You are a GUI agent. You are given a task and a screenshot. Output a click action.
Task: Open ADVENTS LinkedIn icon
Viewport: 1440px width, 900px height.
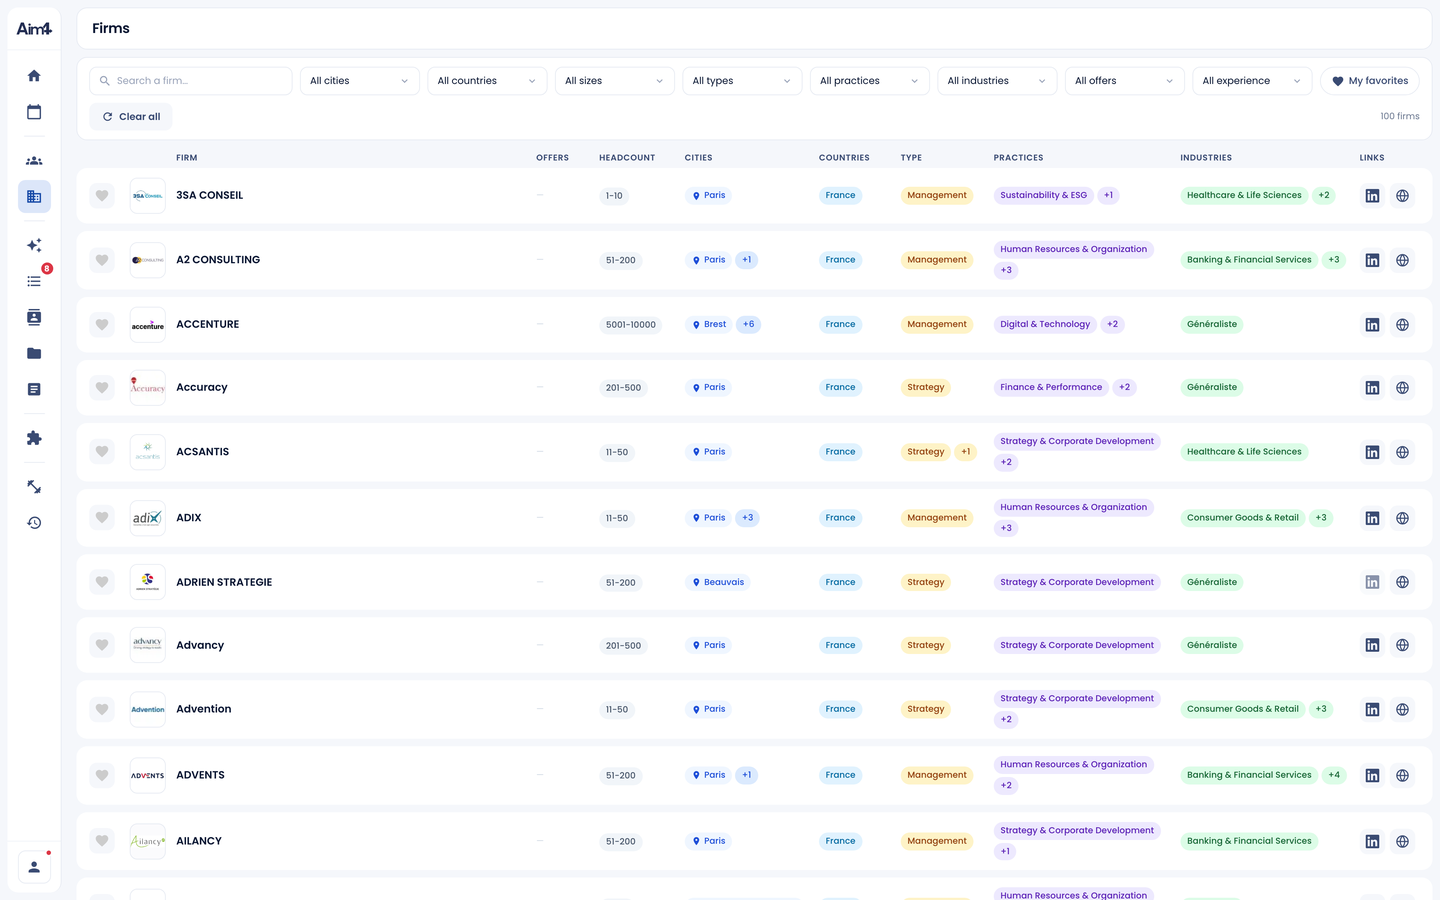pyautogui.click(x=1372, y=775)
